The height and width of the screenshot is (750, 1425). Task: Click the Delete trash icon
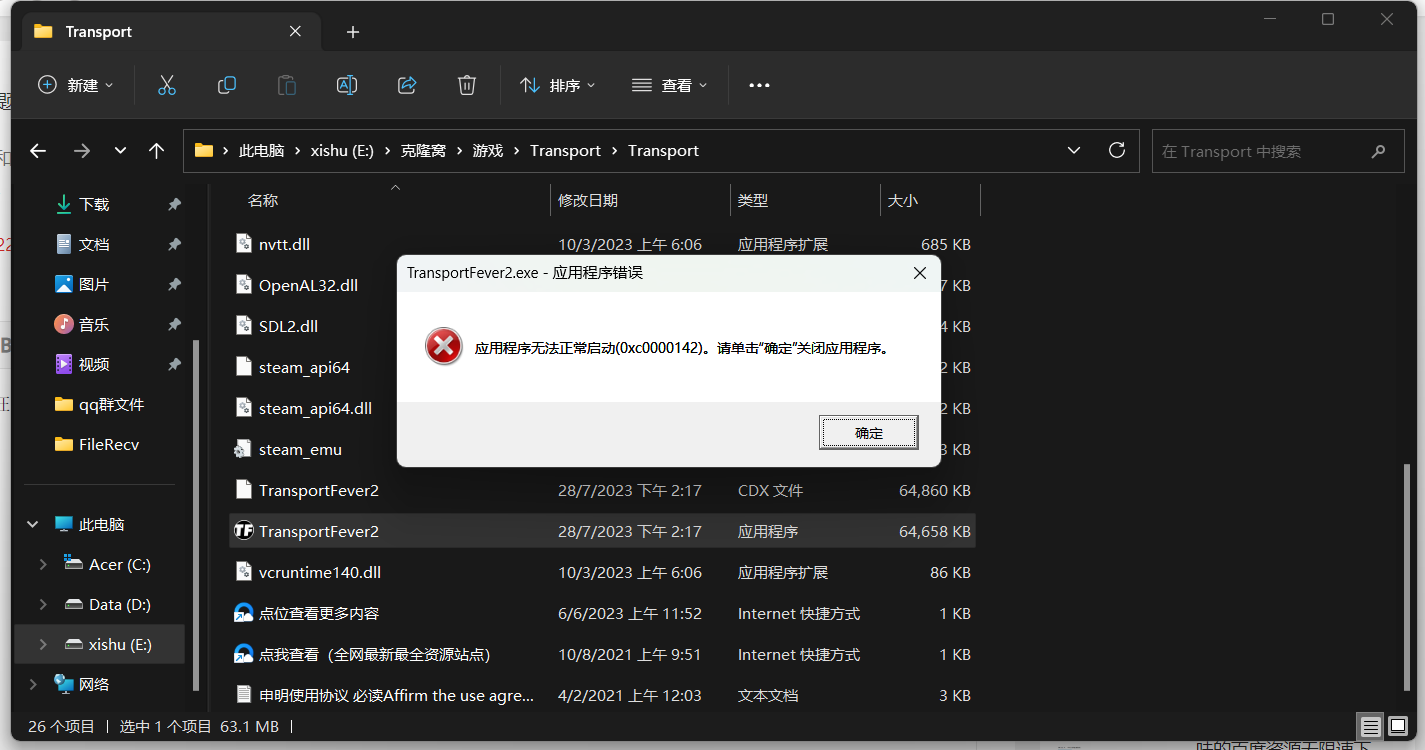click(x=467, y=85)
